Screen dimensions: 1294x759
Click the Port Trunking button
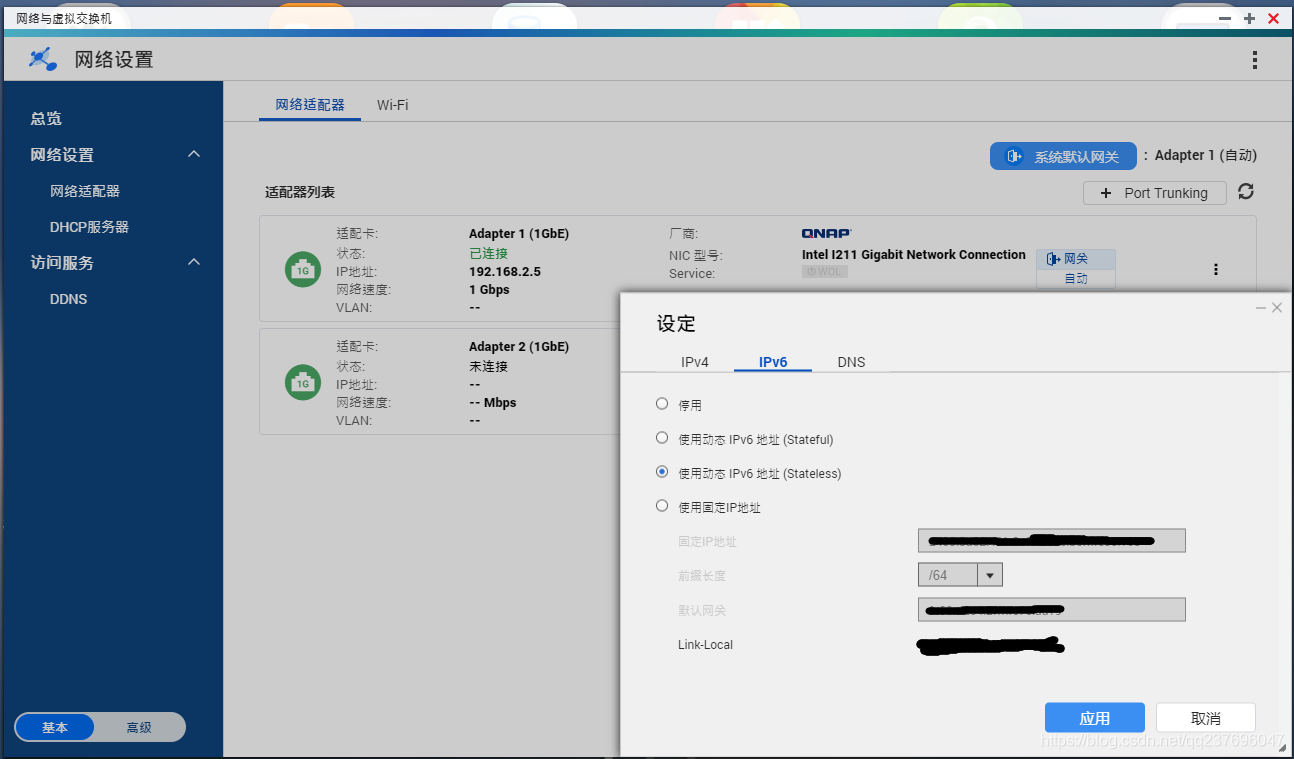pyautogui.click(x=1155, y=193)
